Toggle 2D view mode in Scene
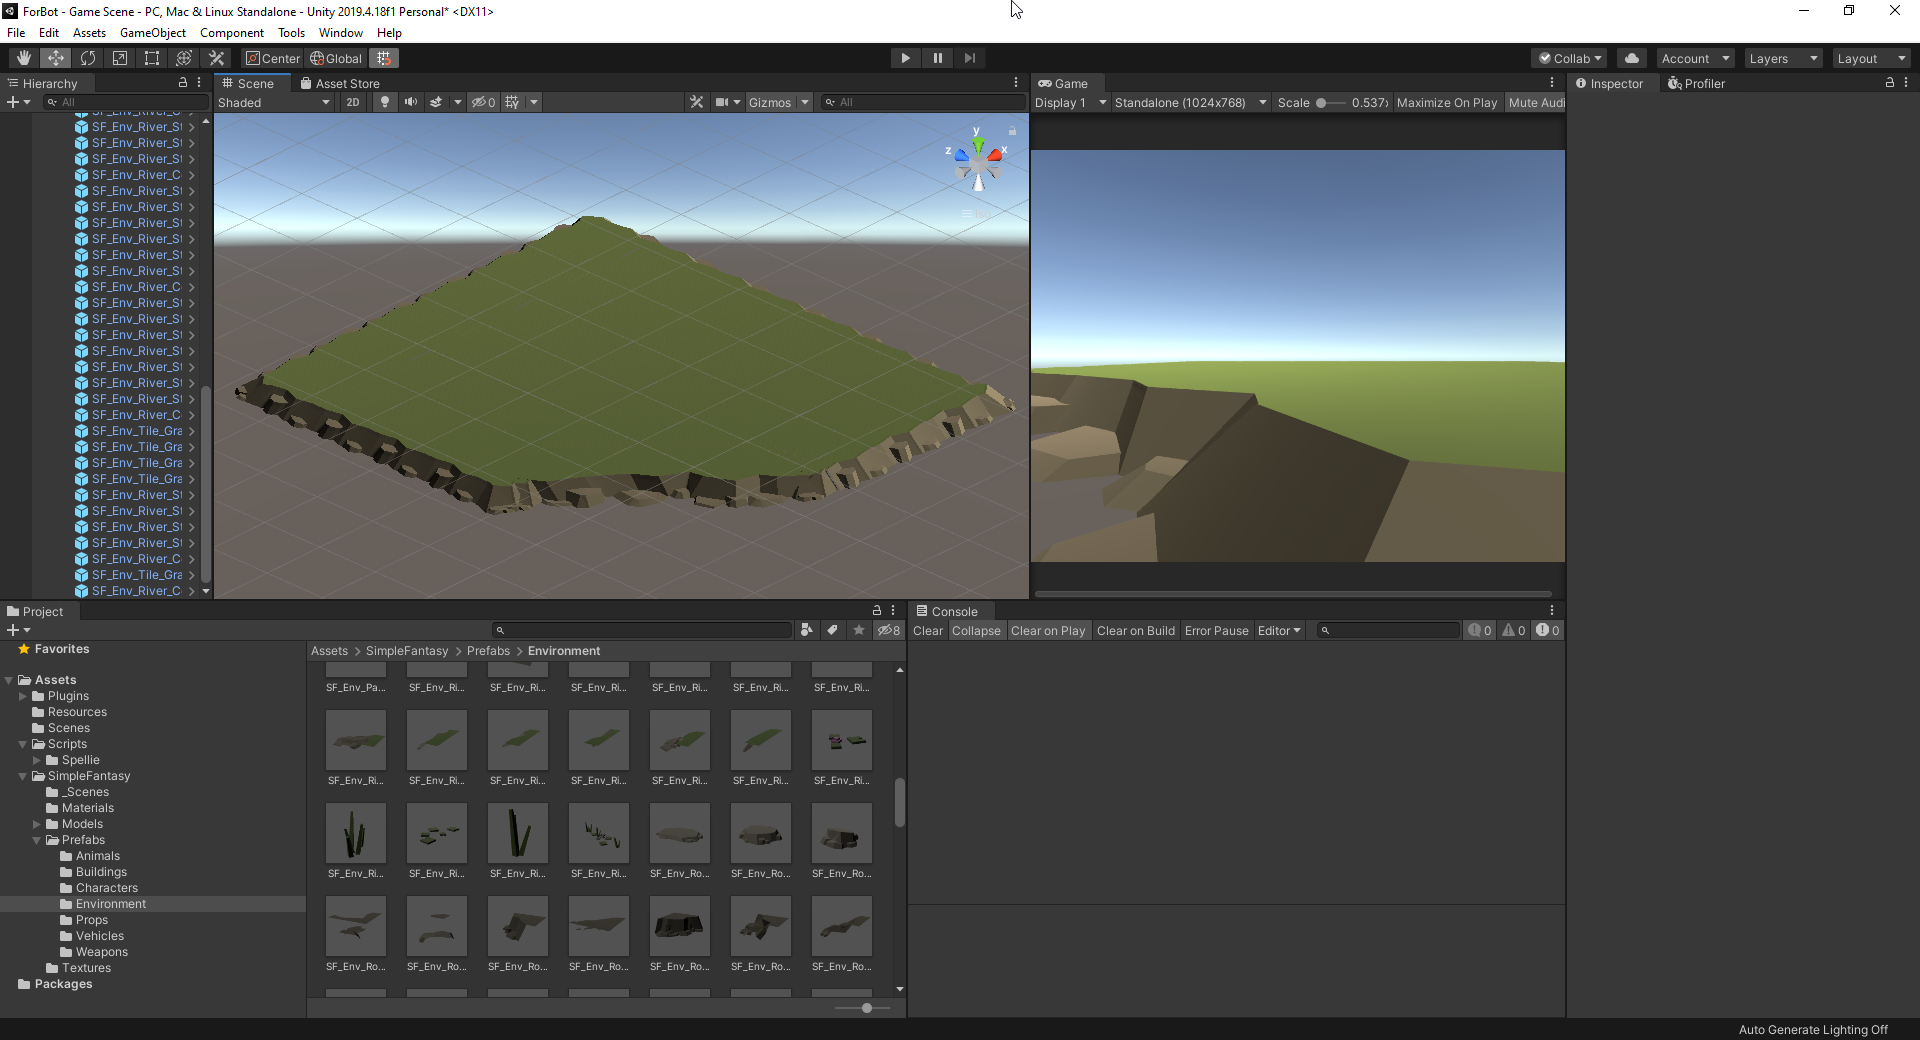 click(x=353, y=102)
